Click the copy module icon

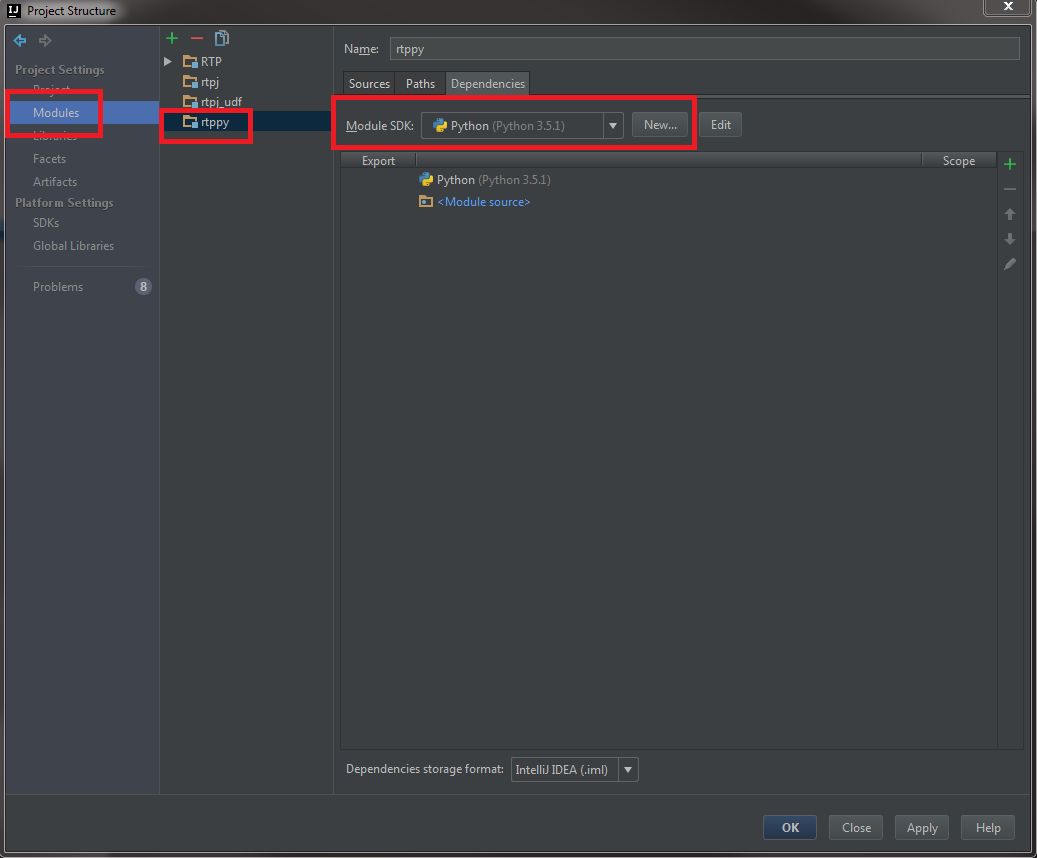221,39
